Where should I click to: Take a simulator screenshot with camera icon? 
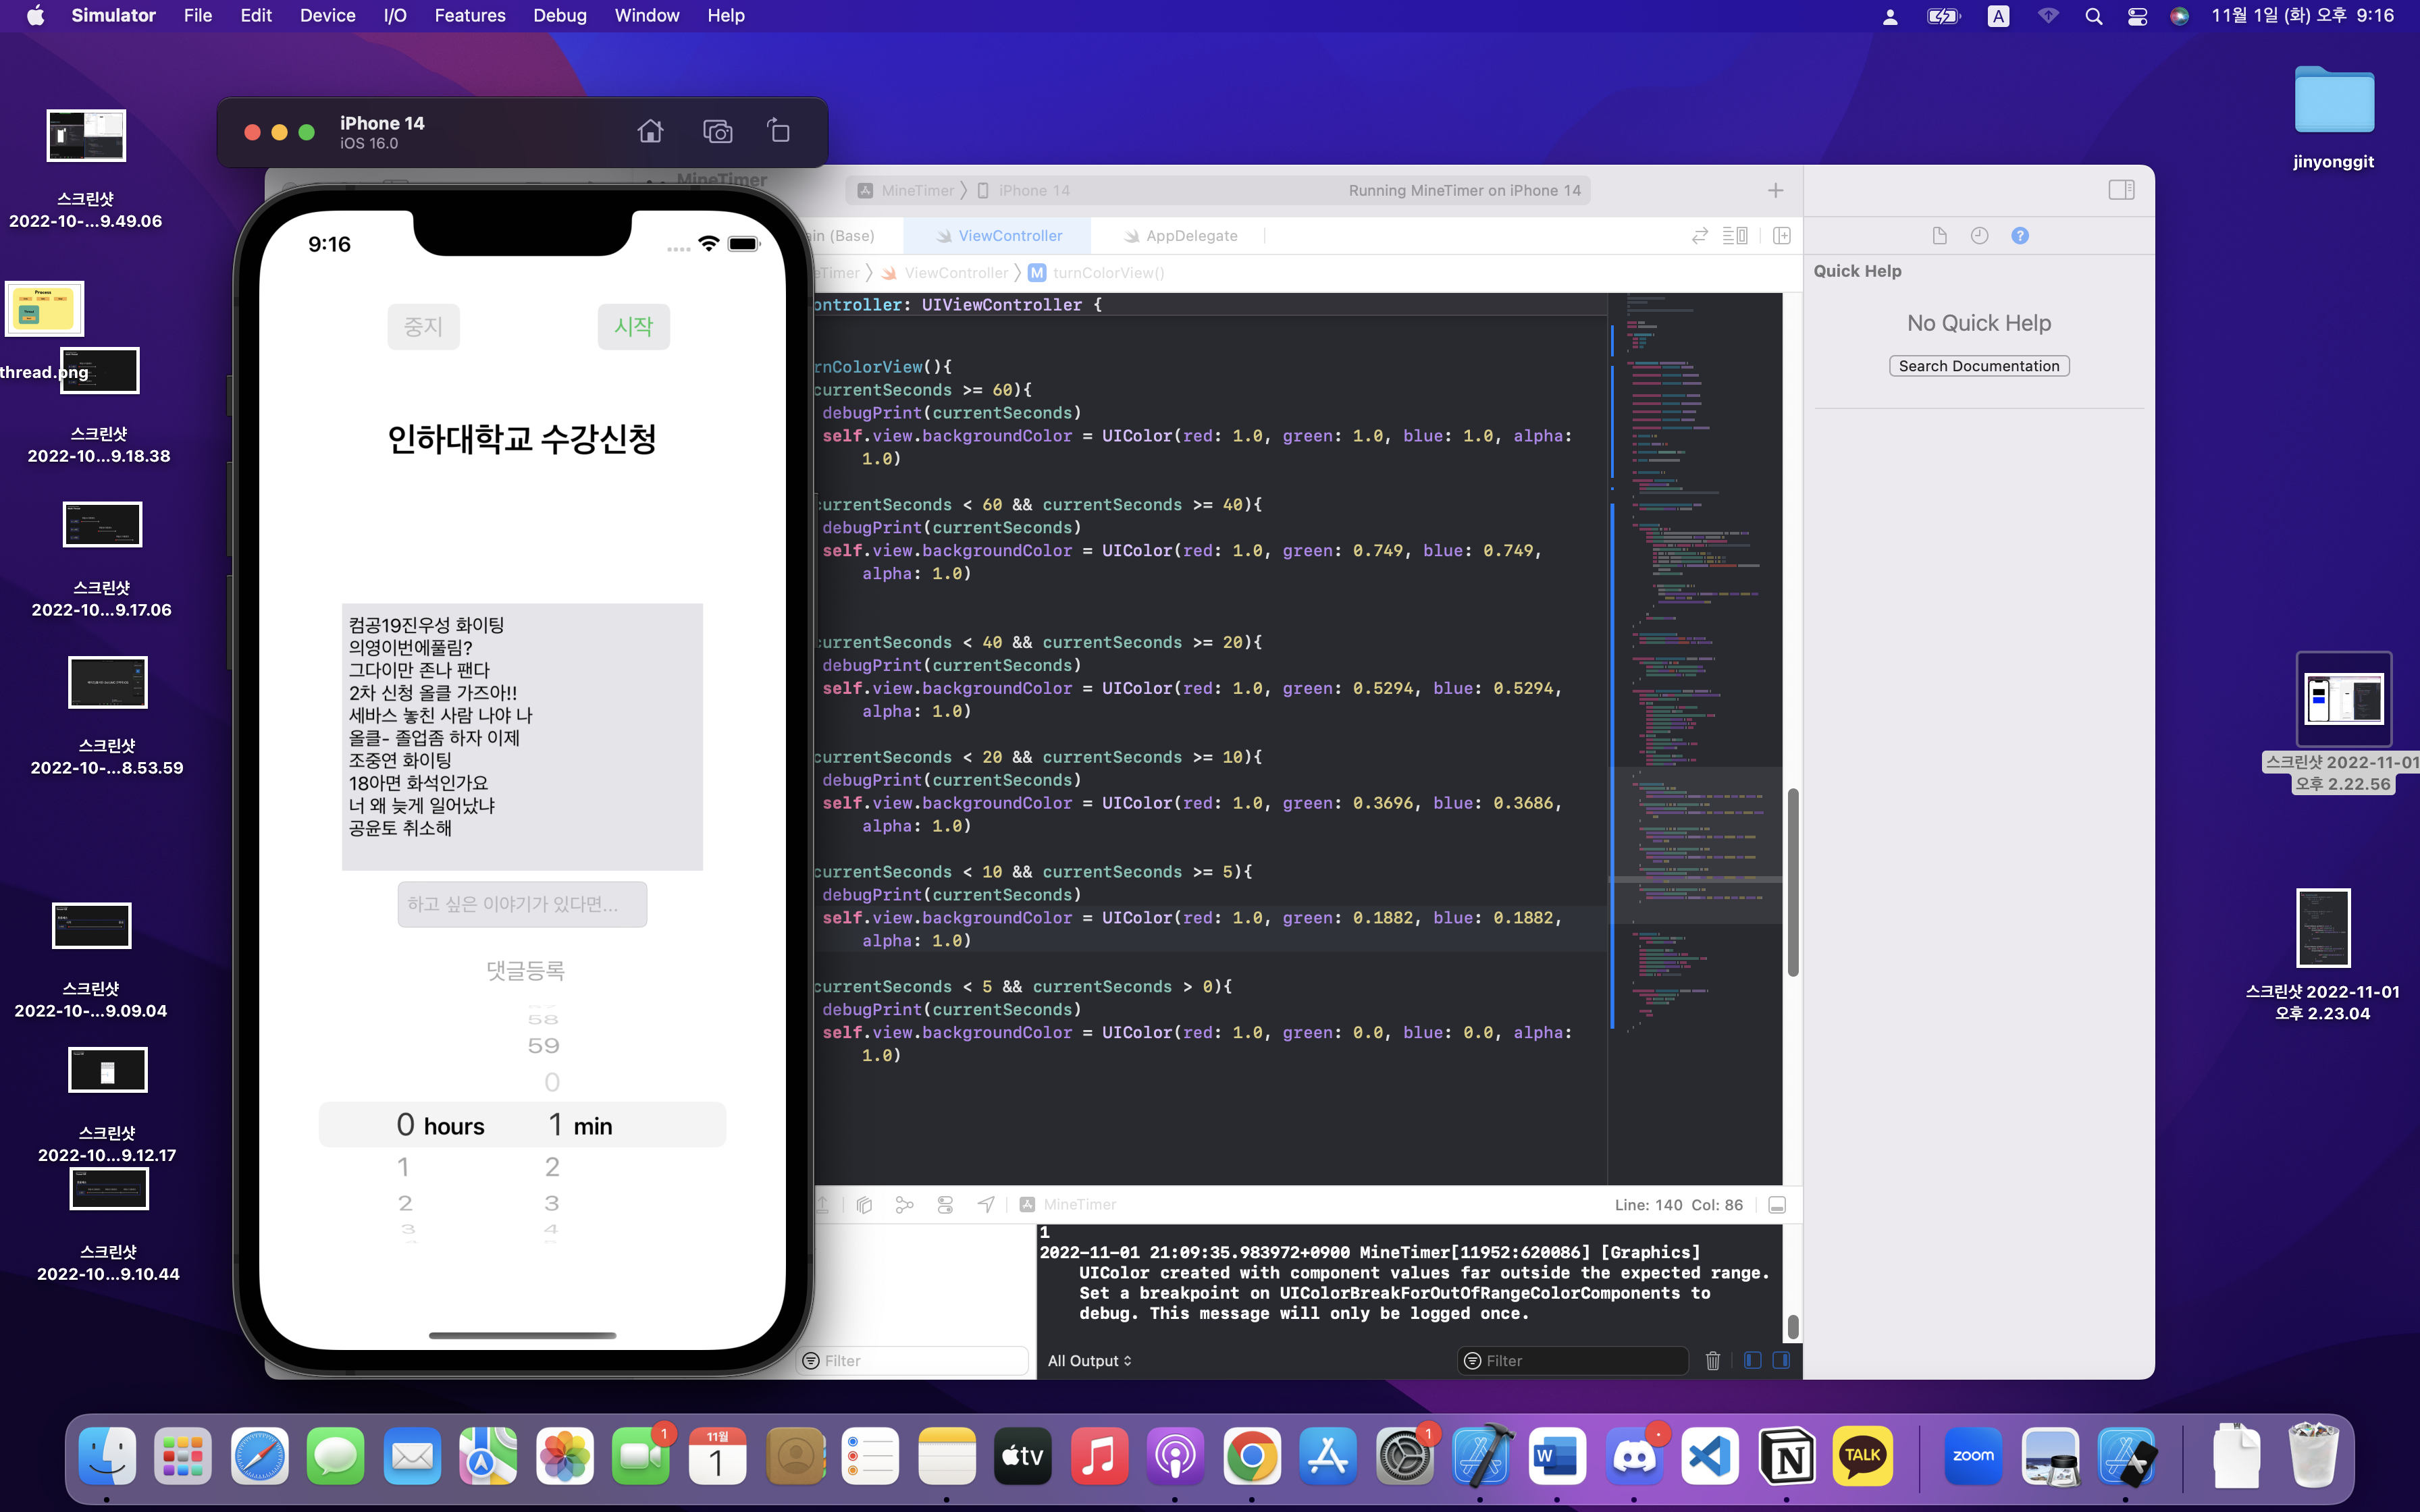[717, 131]
